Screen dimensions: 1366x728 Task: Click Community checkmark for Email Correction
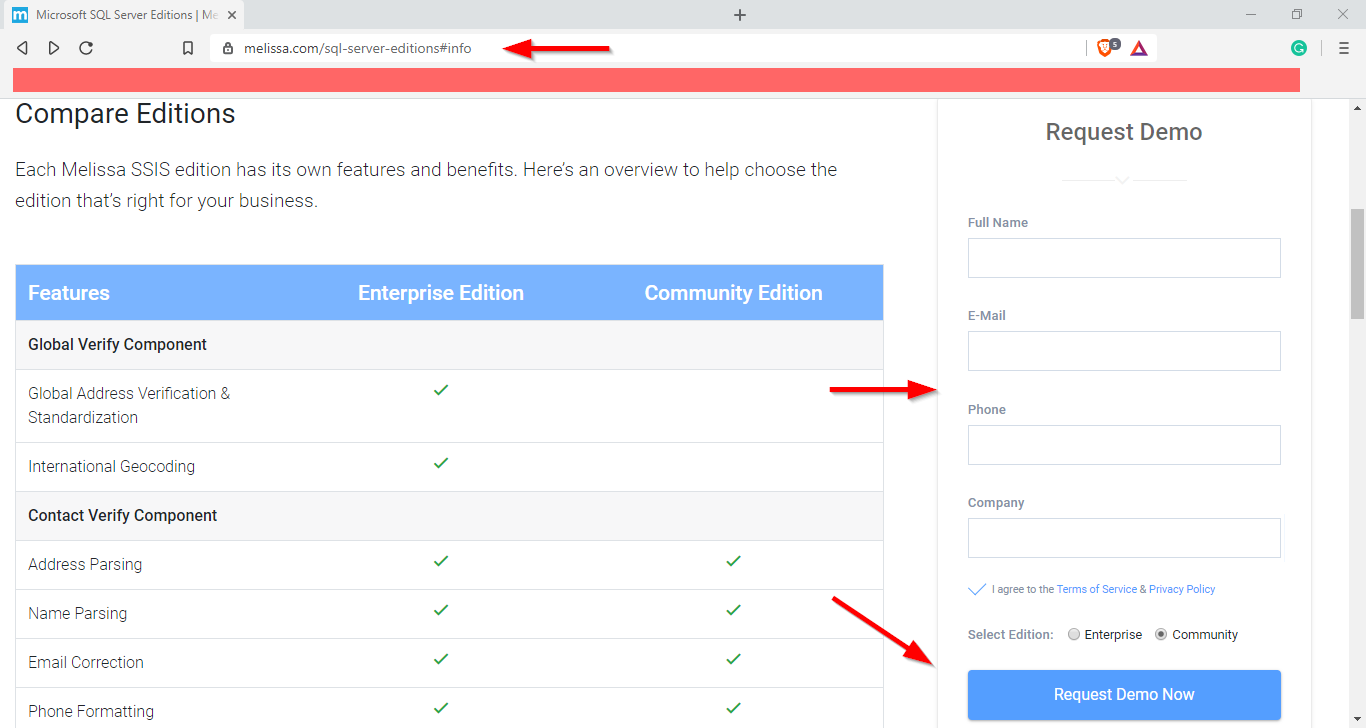coord(733,659)
